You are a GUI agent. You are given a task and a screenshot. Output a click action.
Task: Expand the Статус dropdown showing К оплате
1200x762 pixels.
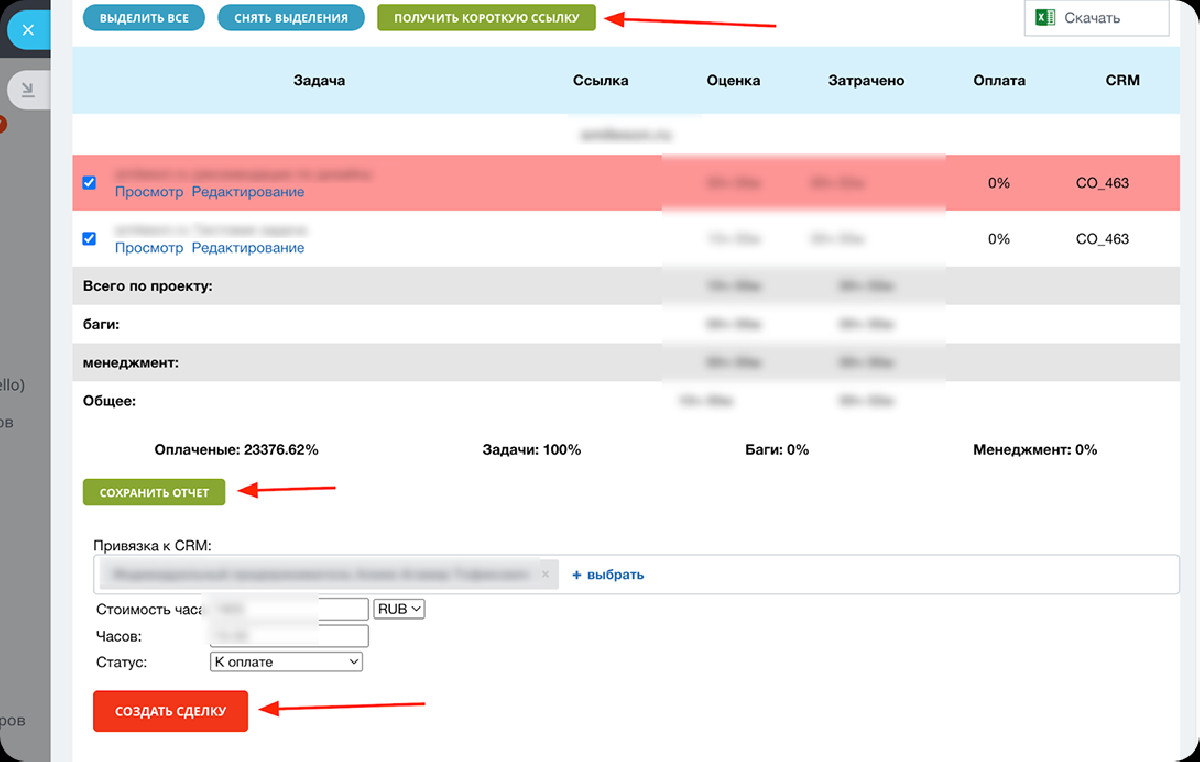pos(286,662)
